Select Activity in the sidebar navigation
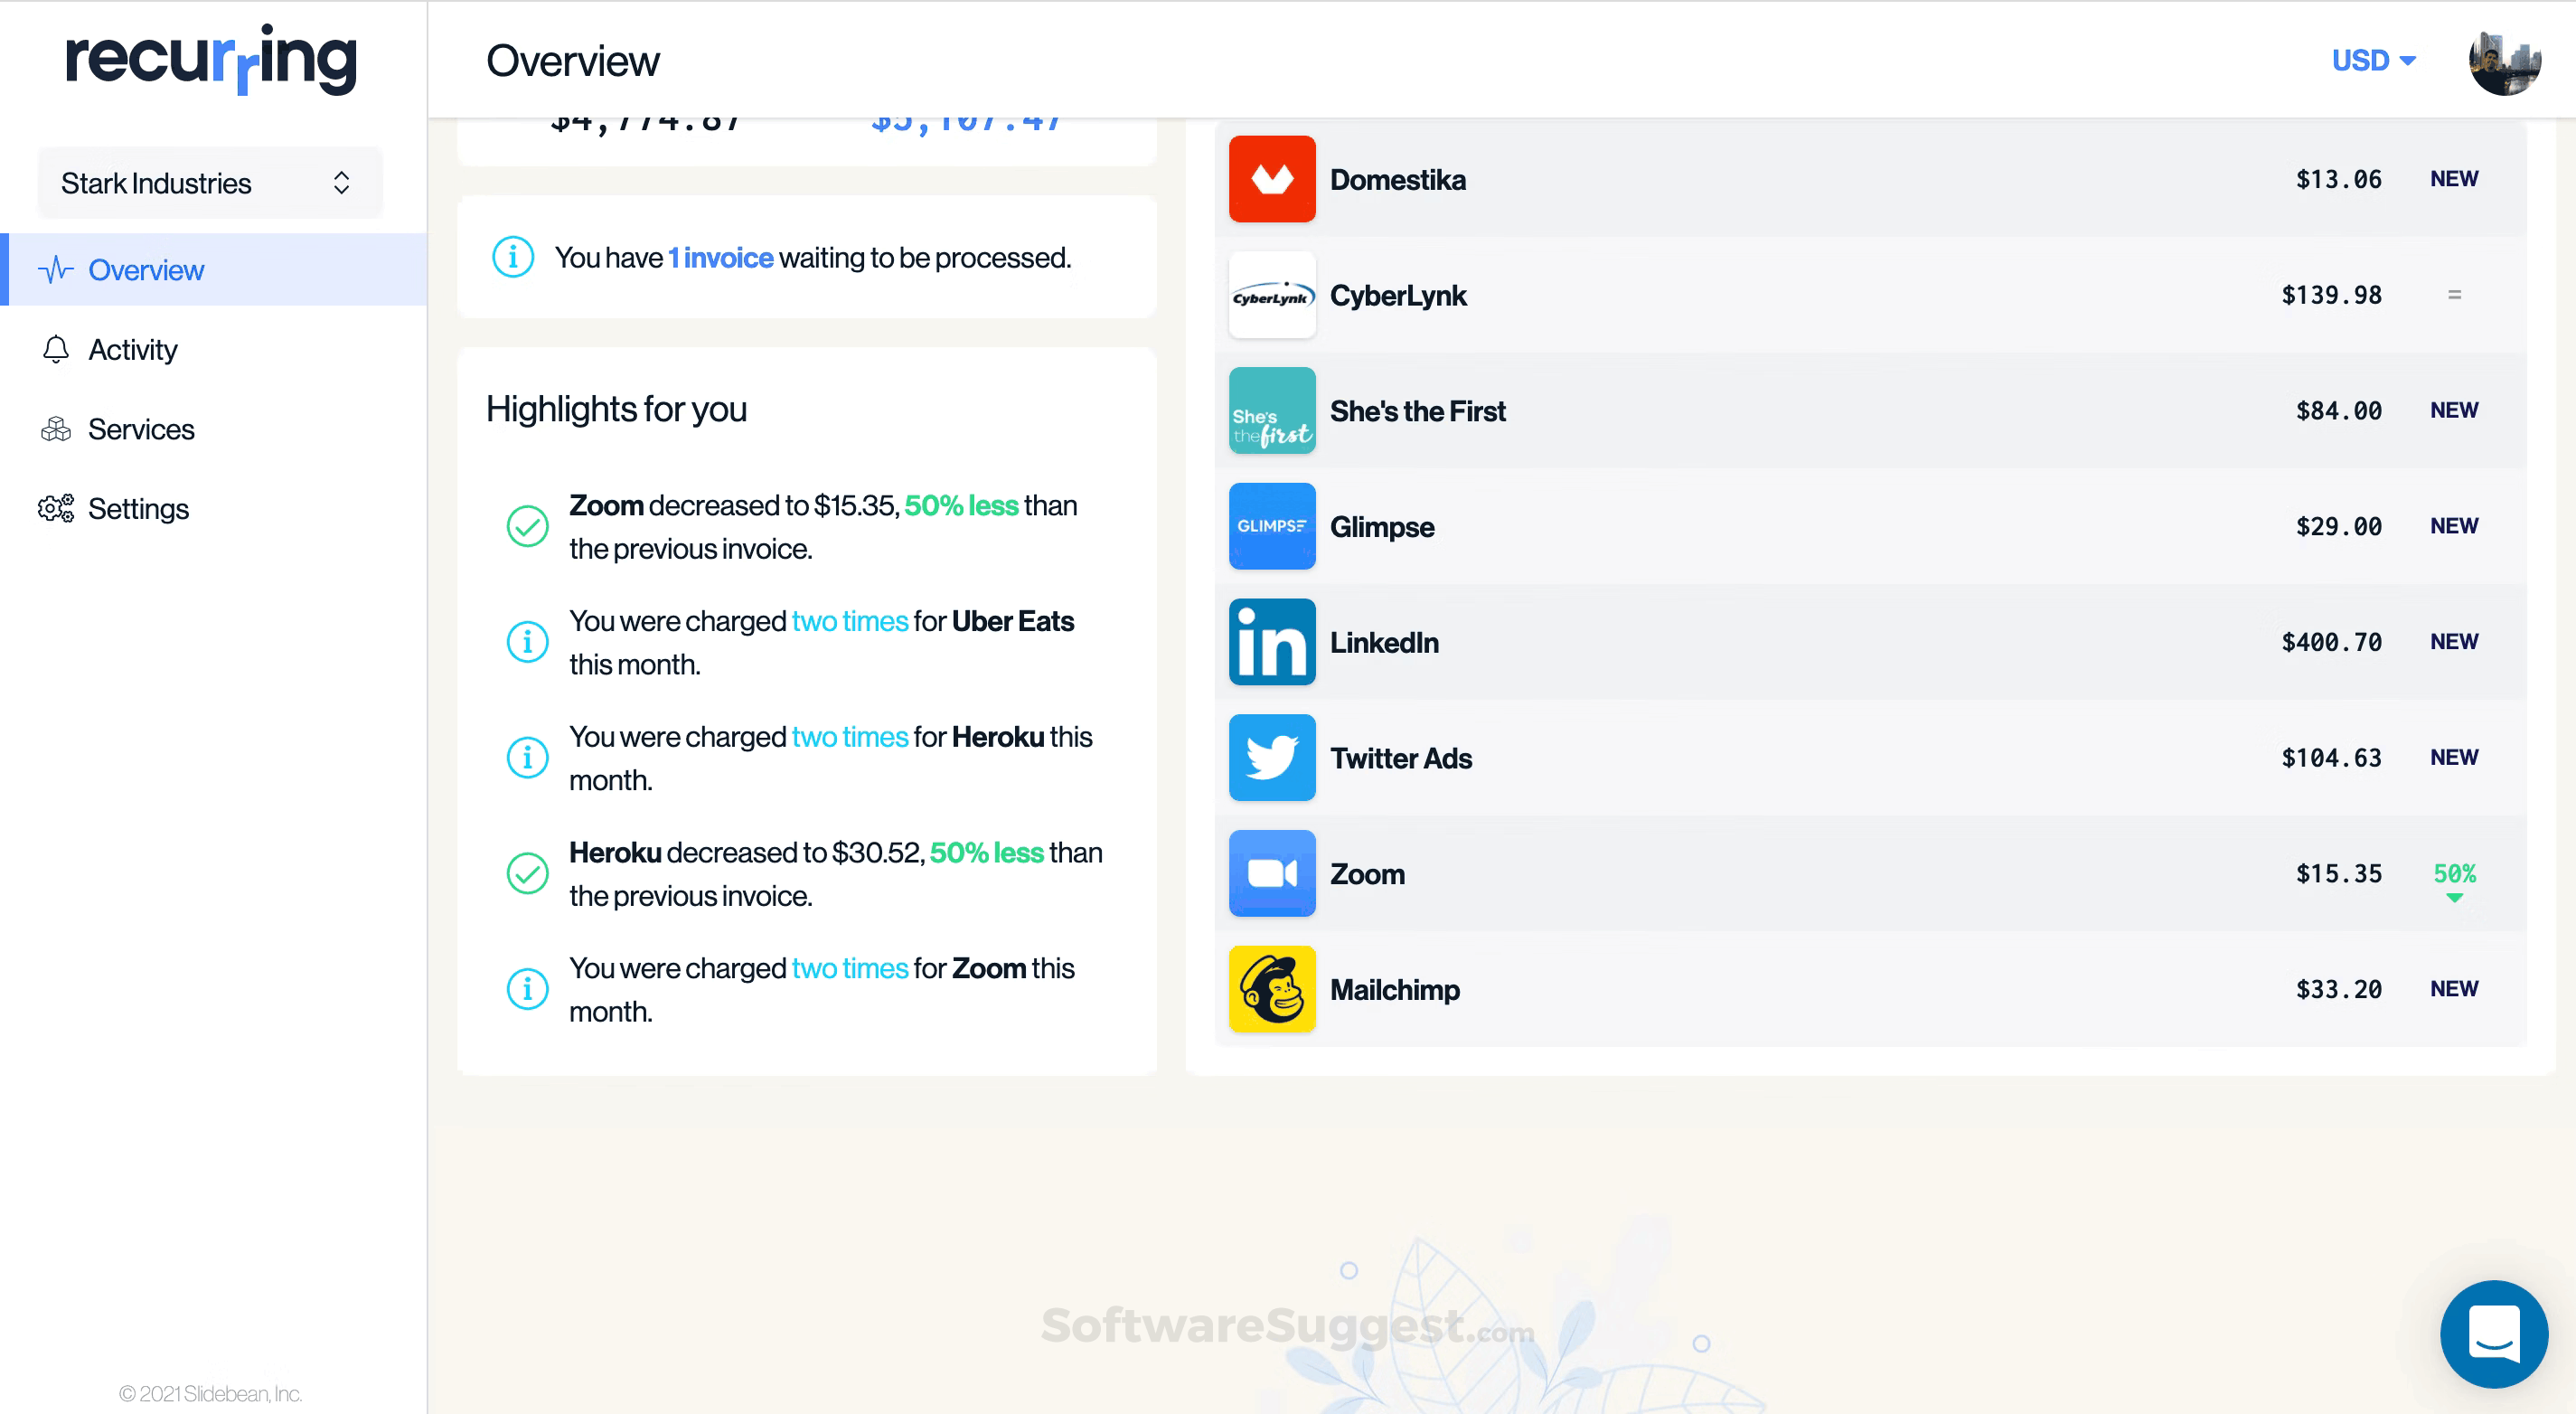The width and height of the screenshot is (2576, 1414). [x=132, y=349]
